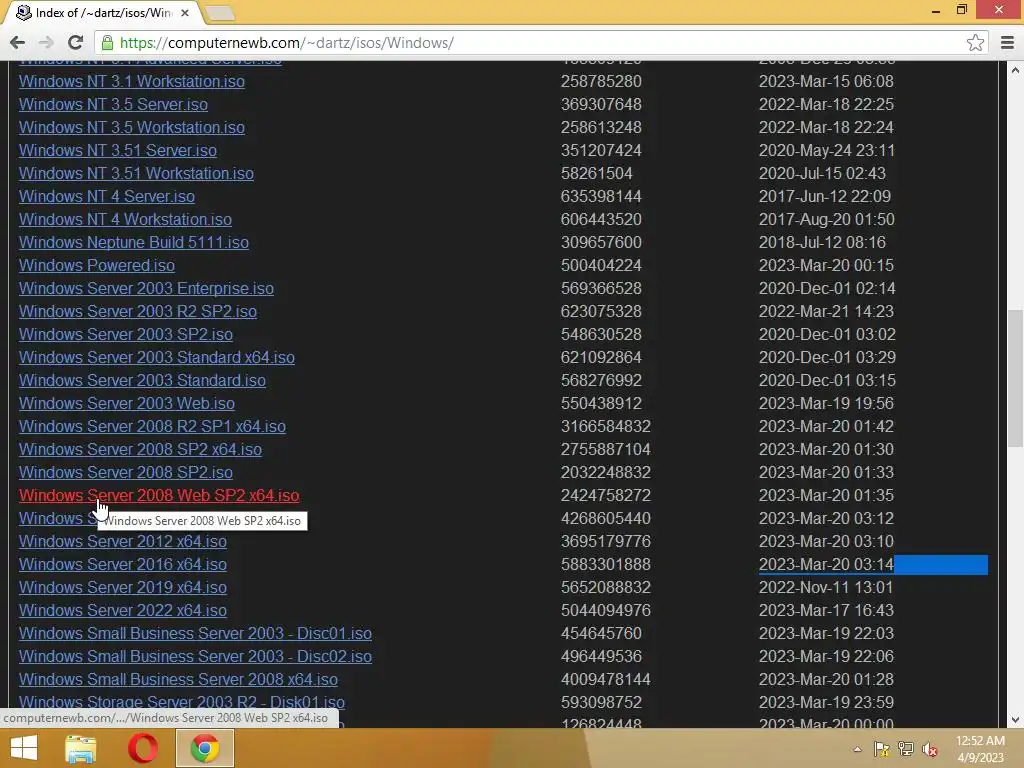Open Windows Server 2003 Standard.iso link
1024x768 pixels.
[142, 380]
